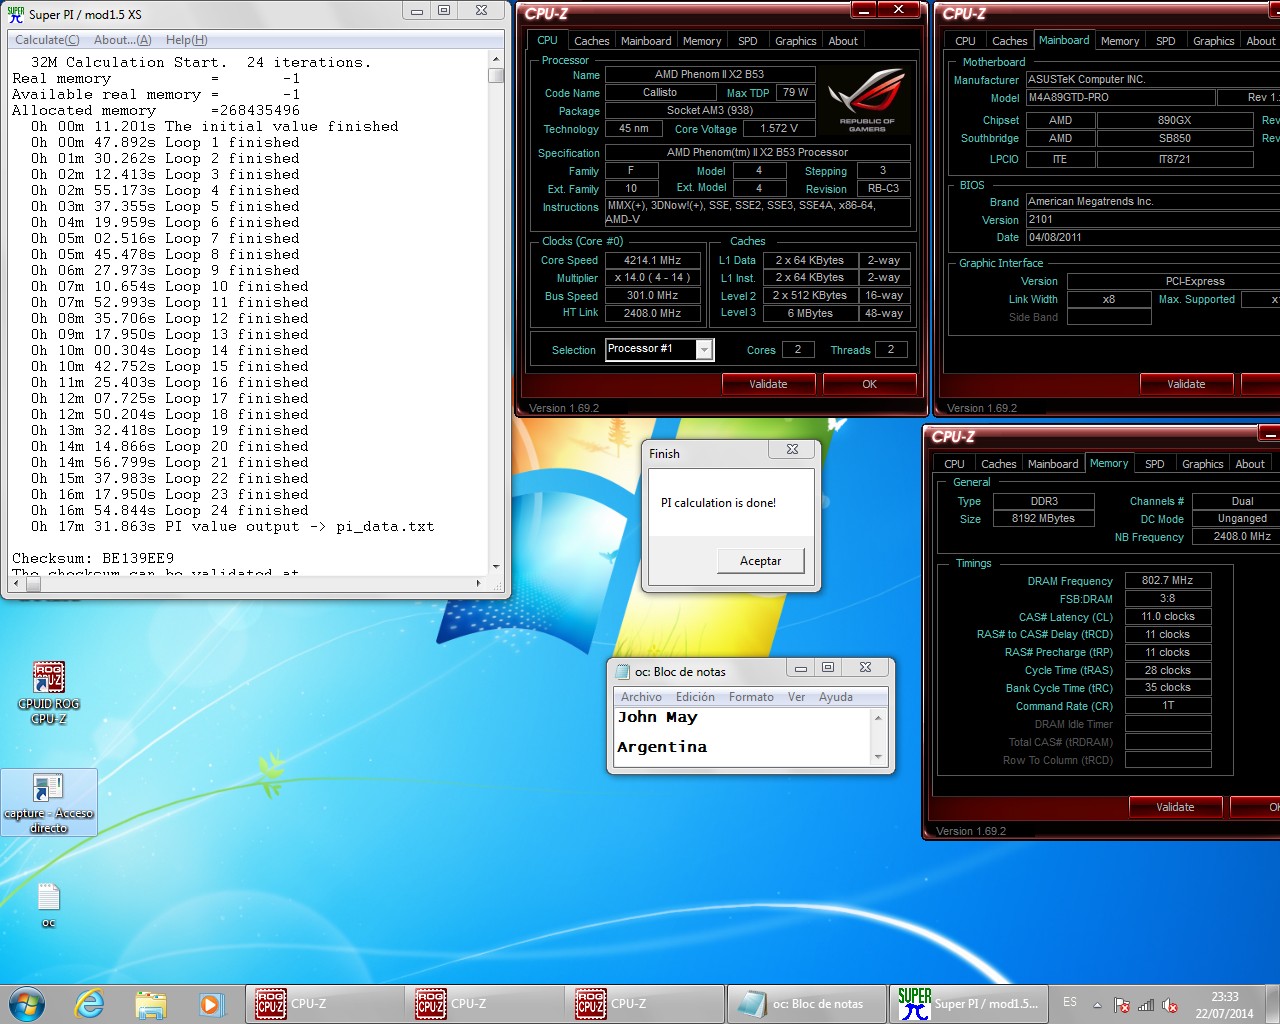Screen dimensions: 1280x1024
Task: Open Calculate menu in Super PI
Action: pyautogui.click(x=47, y=40)
